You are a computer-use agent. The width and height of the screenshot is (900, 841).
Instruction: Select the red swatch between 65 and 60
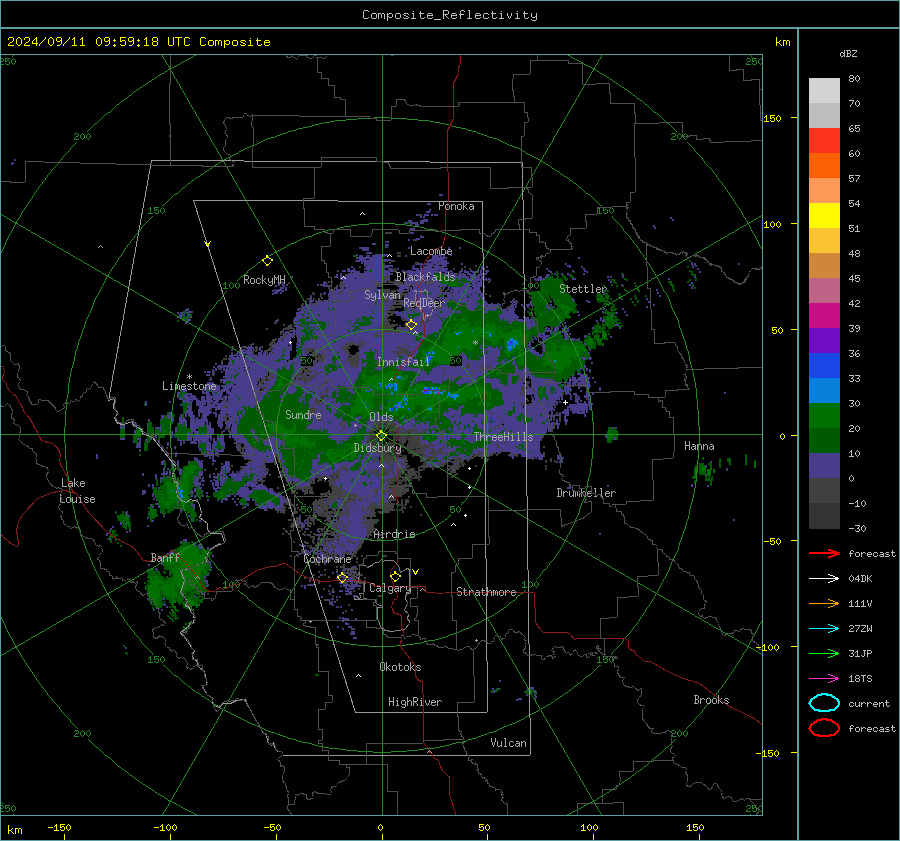[824, 140]
